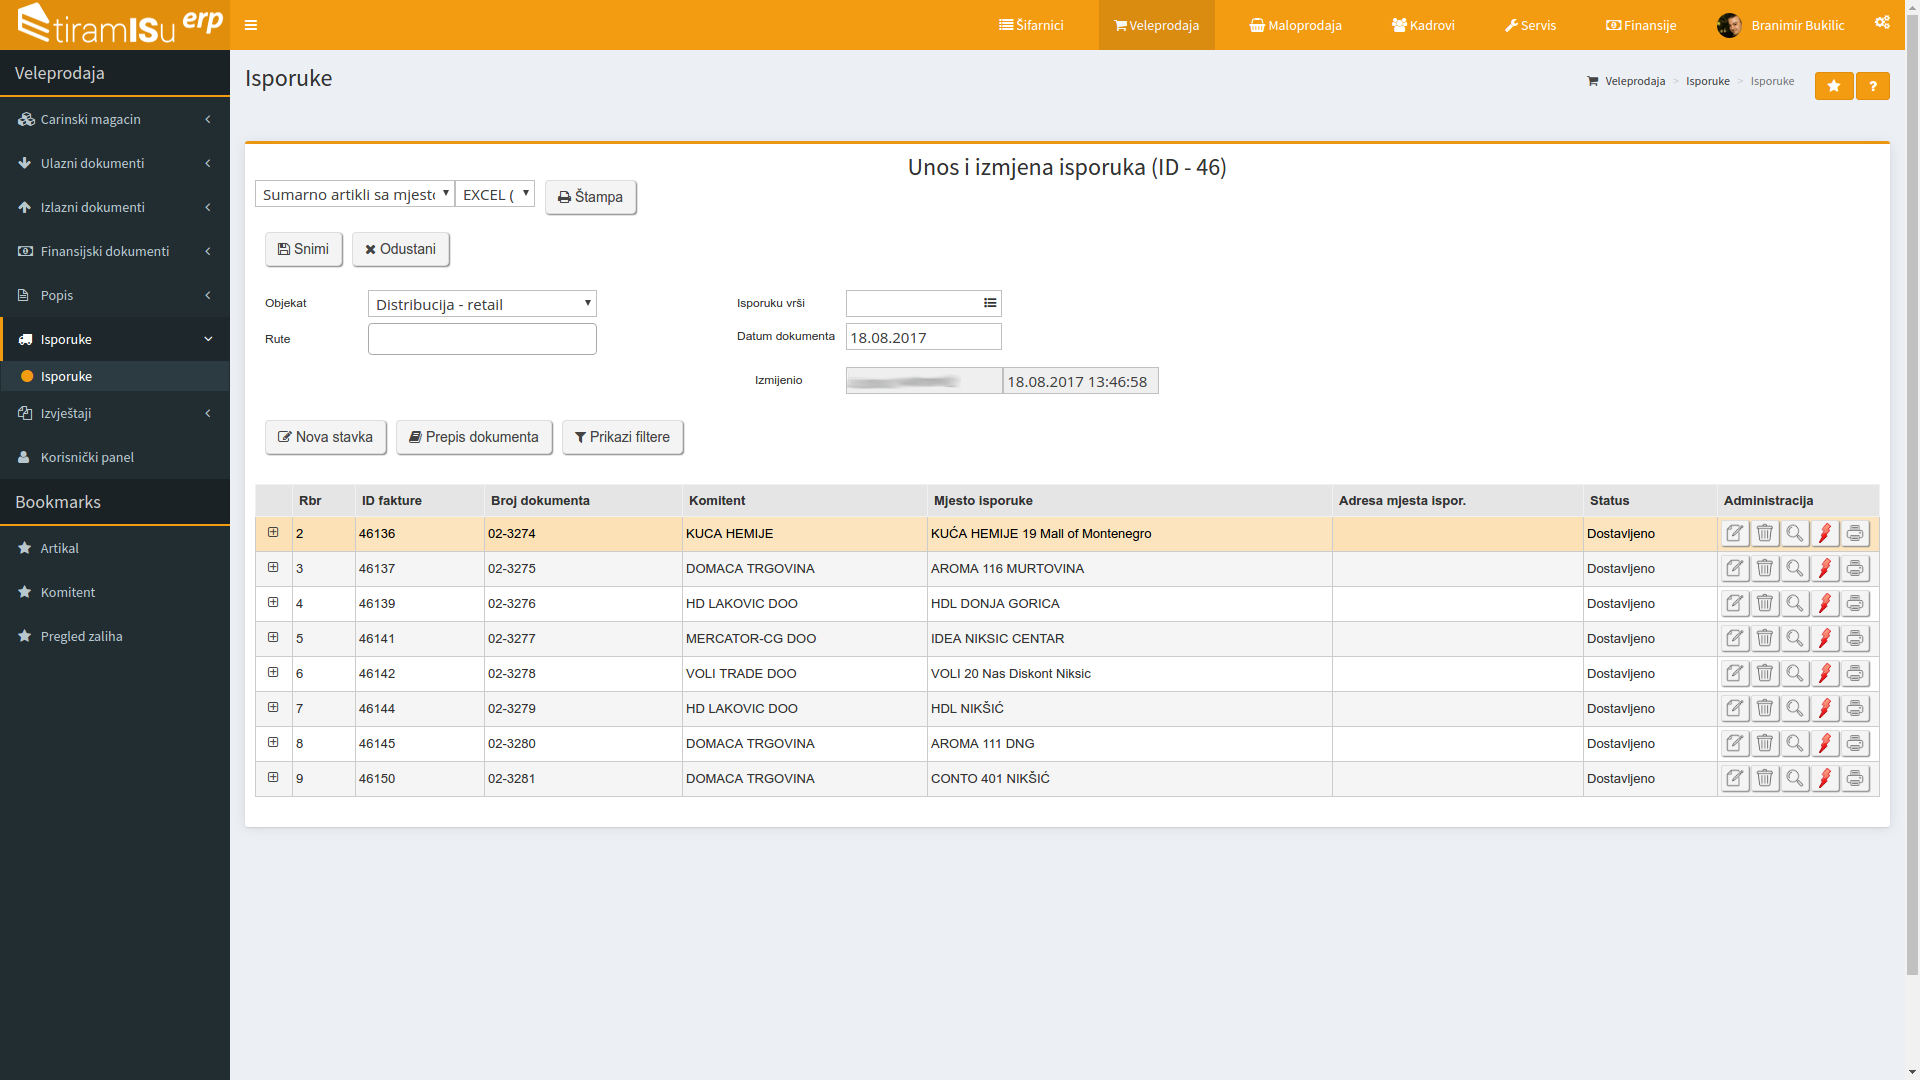This screenshot has height=1080, width=1920.
Task: Open Branimir Bukilic user profile menu
Action: pos(1781,25)
